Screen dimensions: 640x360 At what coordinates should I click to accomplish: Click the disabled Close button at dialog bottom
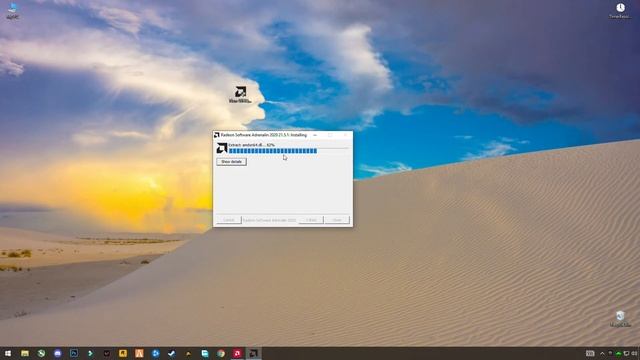(337, 220)
